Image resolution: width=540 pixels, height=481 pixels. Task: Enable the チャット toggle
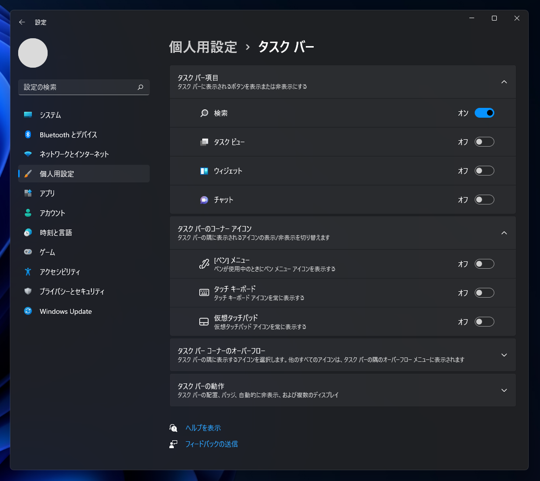point(484,200)
